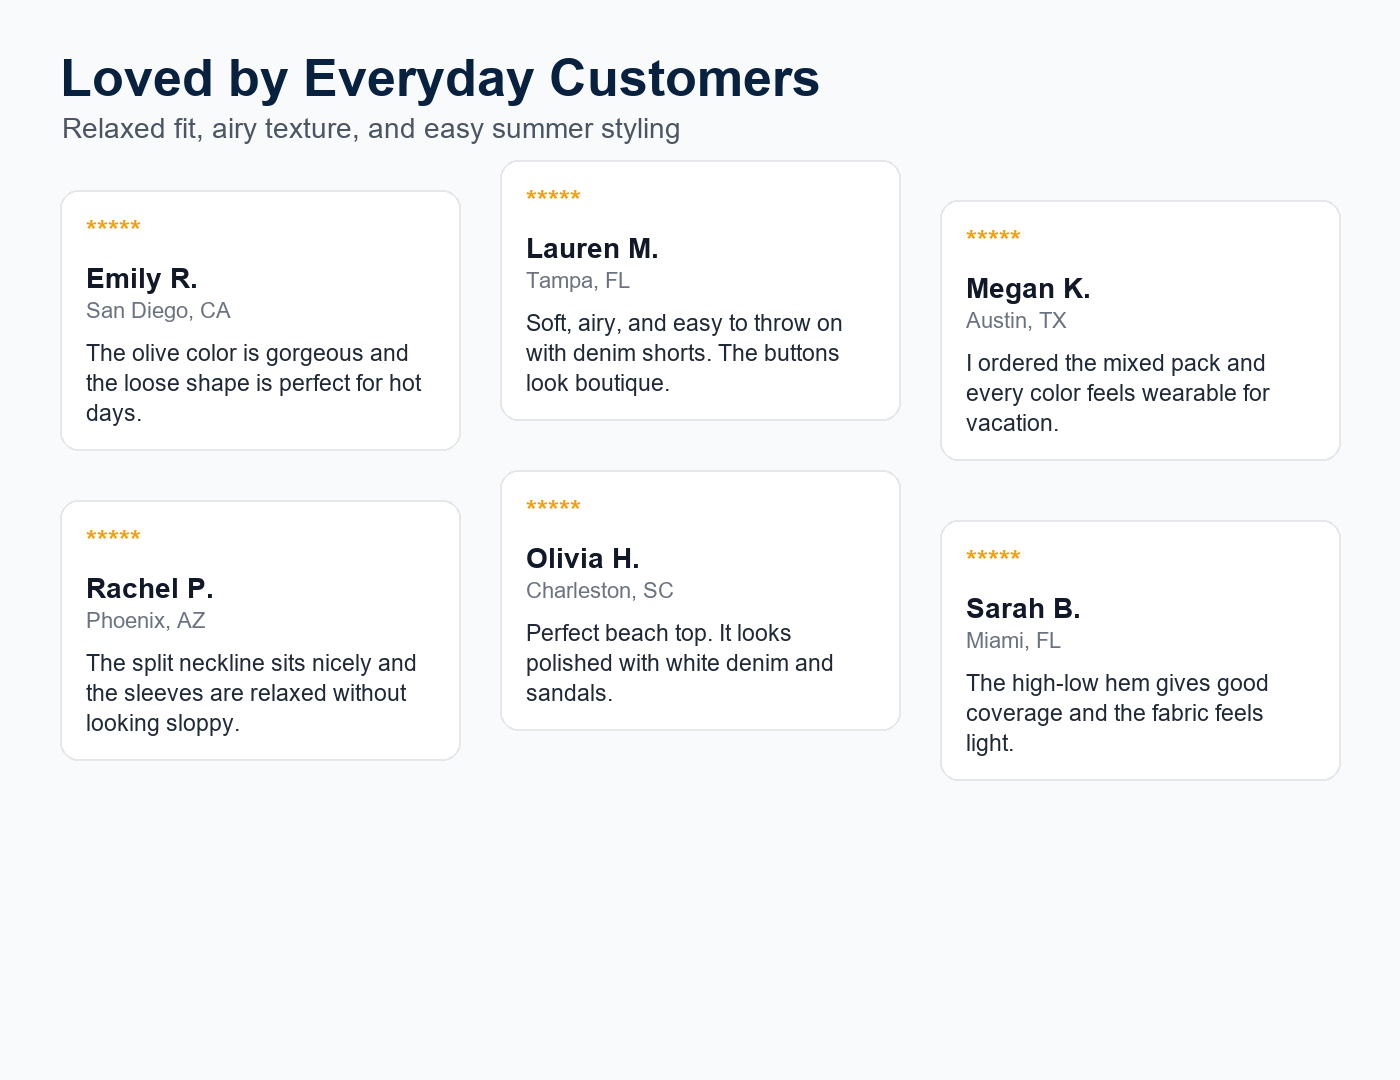Click the star rating on Rachel P.'s review
The width and height of the screenshot is (1400, 1080).
pyautogui.click(x=113, y=537)
